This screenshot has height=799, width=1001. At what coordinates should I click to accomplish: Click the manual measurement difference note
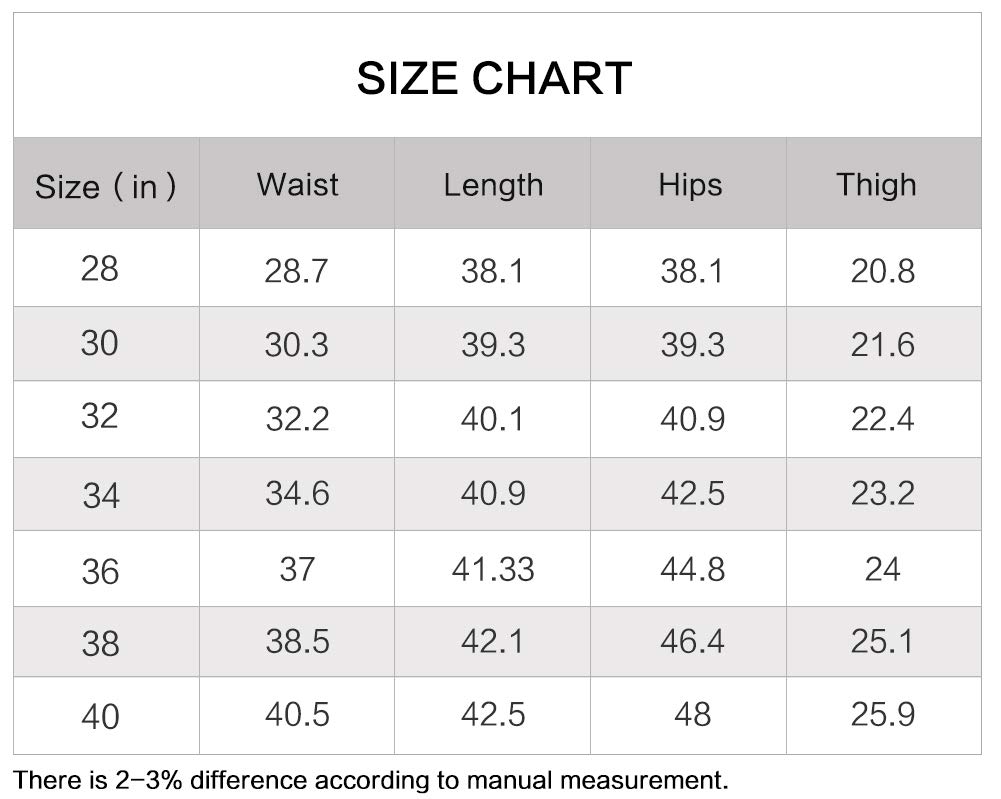pyautogui.click(x=371, y=780)
